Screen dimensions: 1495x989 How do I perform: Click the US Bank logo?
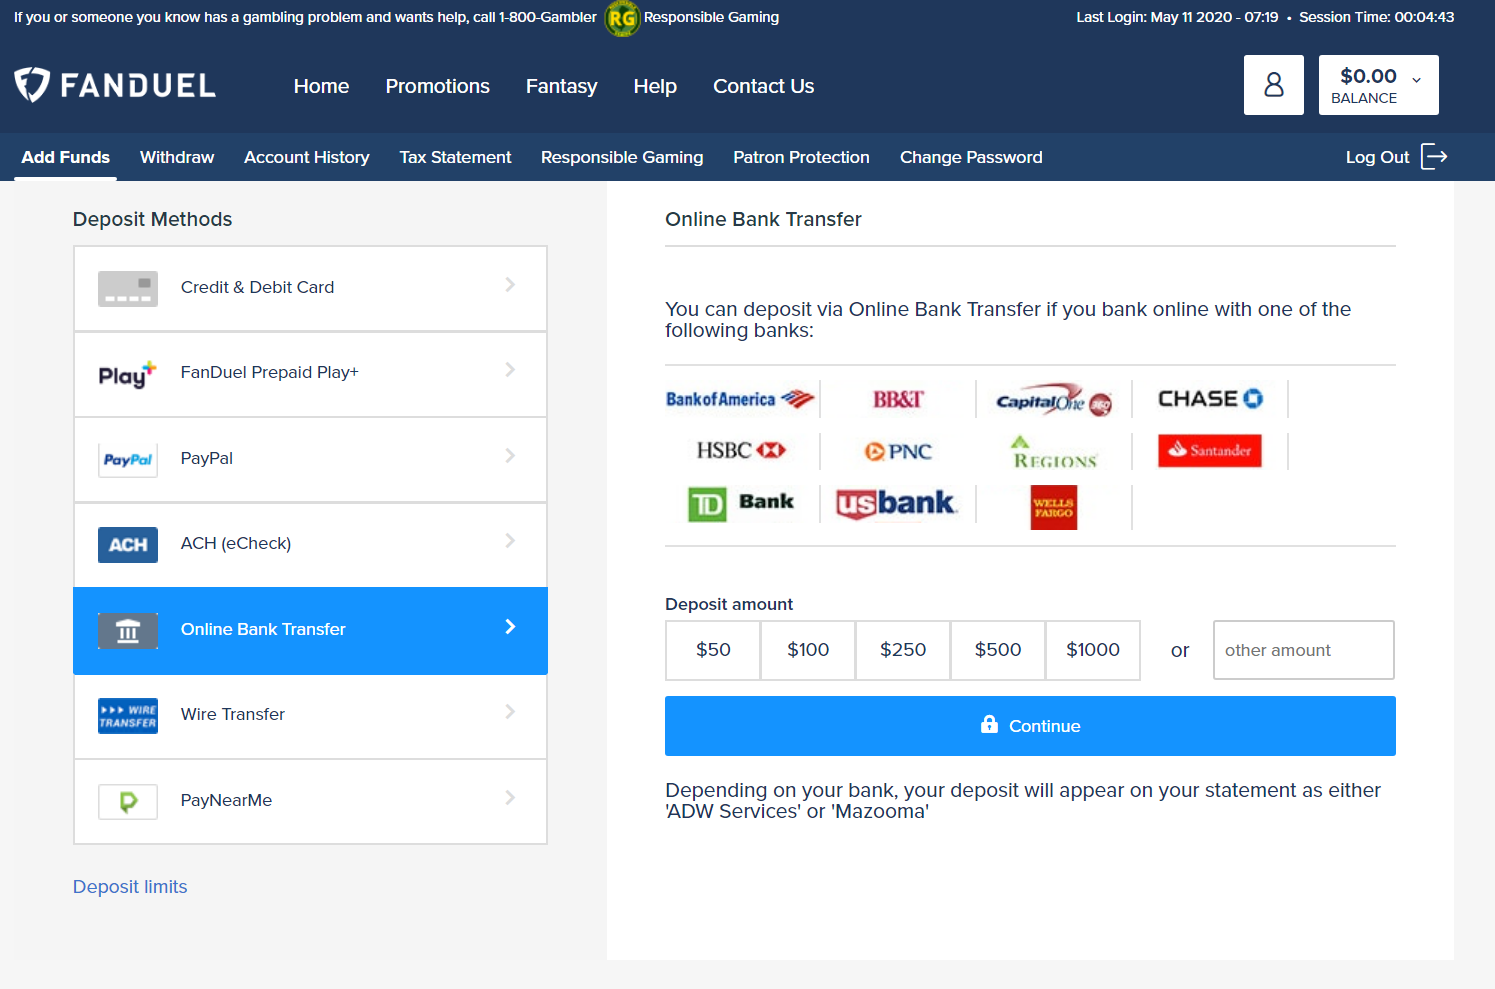897,504
